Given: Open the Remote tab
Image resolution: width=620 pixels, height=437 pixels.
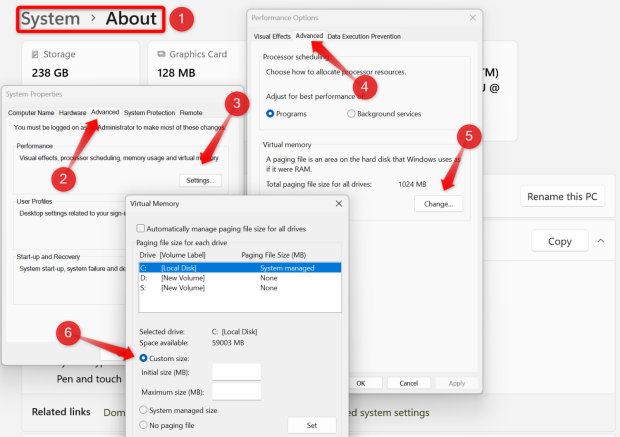Looking at the screenshot, I should tap(191, 113).
